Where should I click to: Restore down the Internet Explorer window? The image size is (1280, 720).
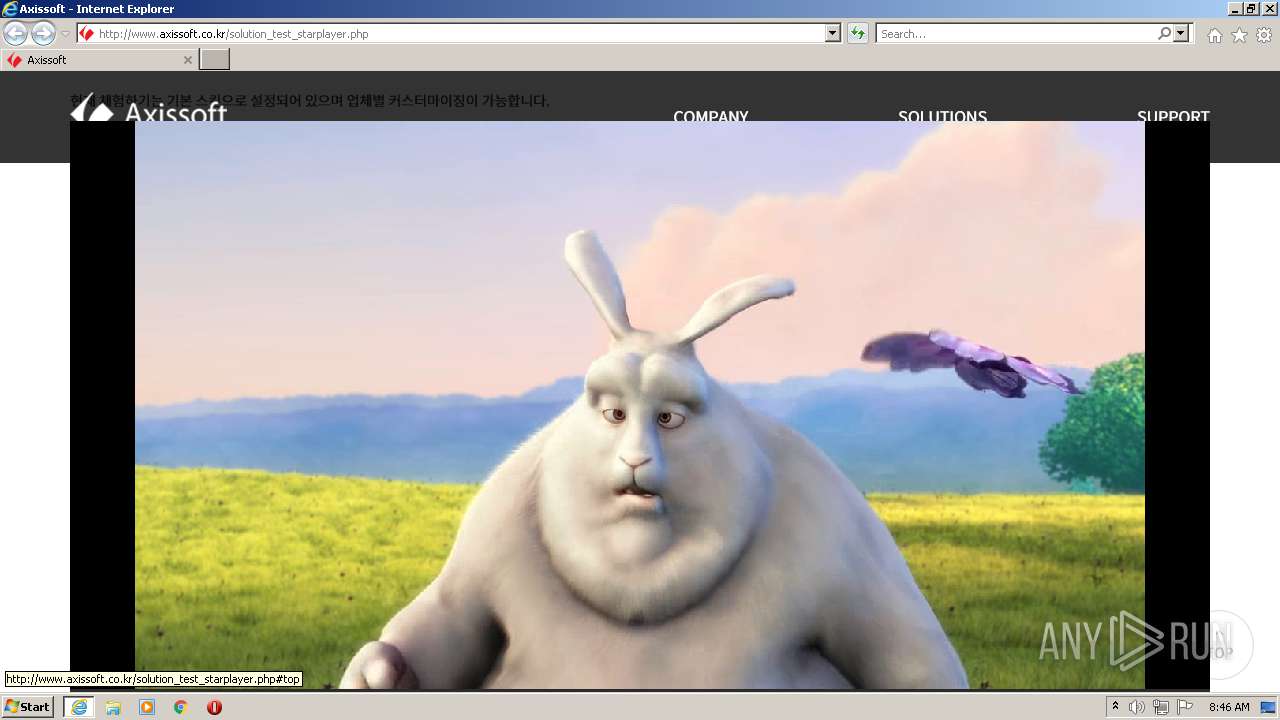coord(1252,9)
